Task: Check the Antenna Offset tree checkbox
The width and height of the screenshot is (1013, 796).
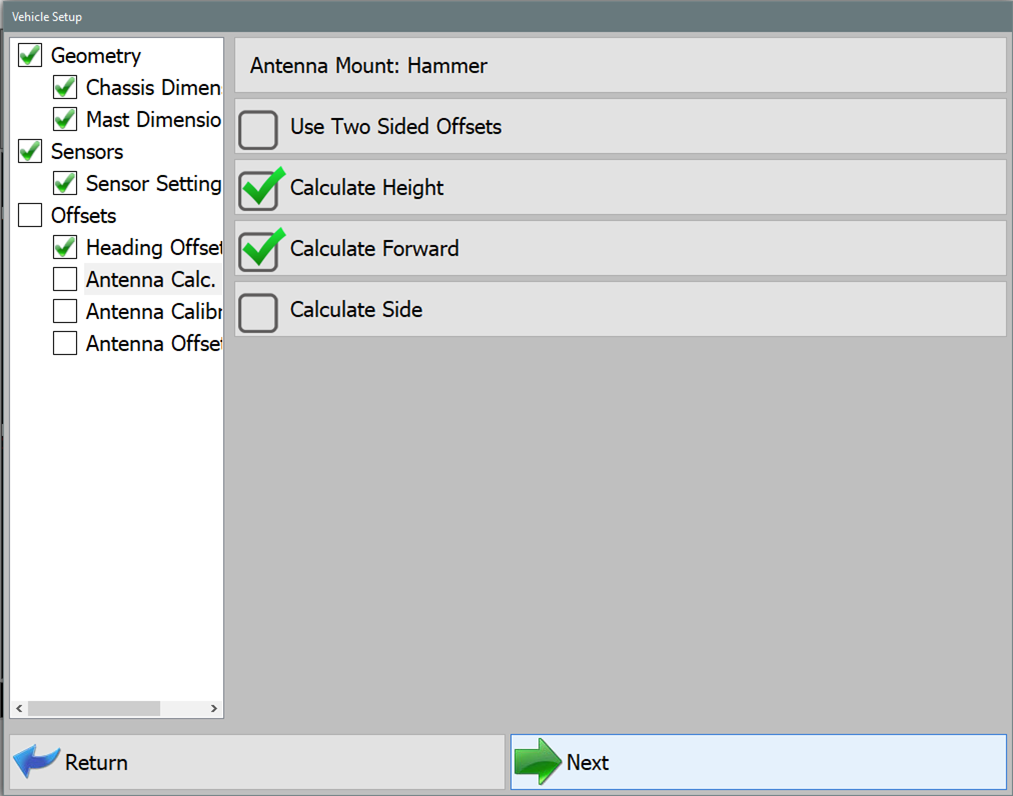Action: tap(65, 344)
